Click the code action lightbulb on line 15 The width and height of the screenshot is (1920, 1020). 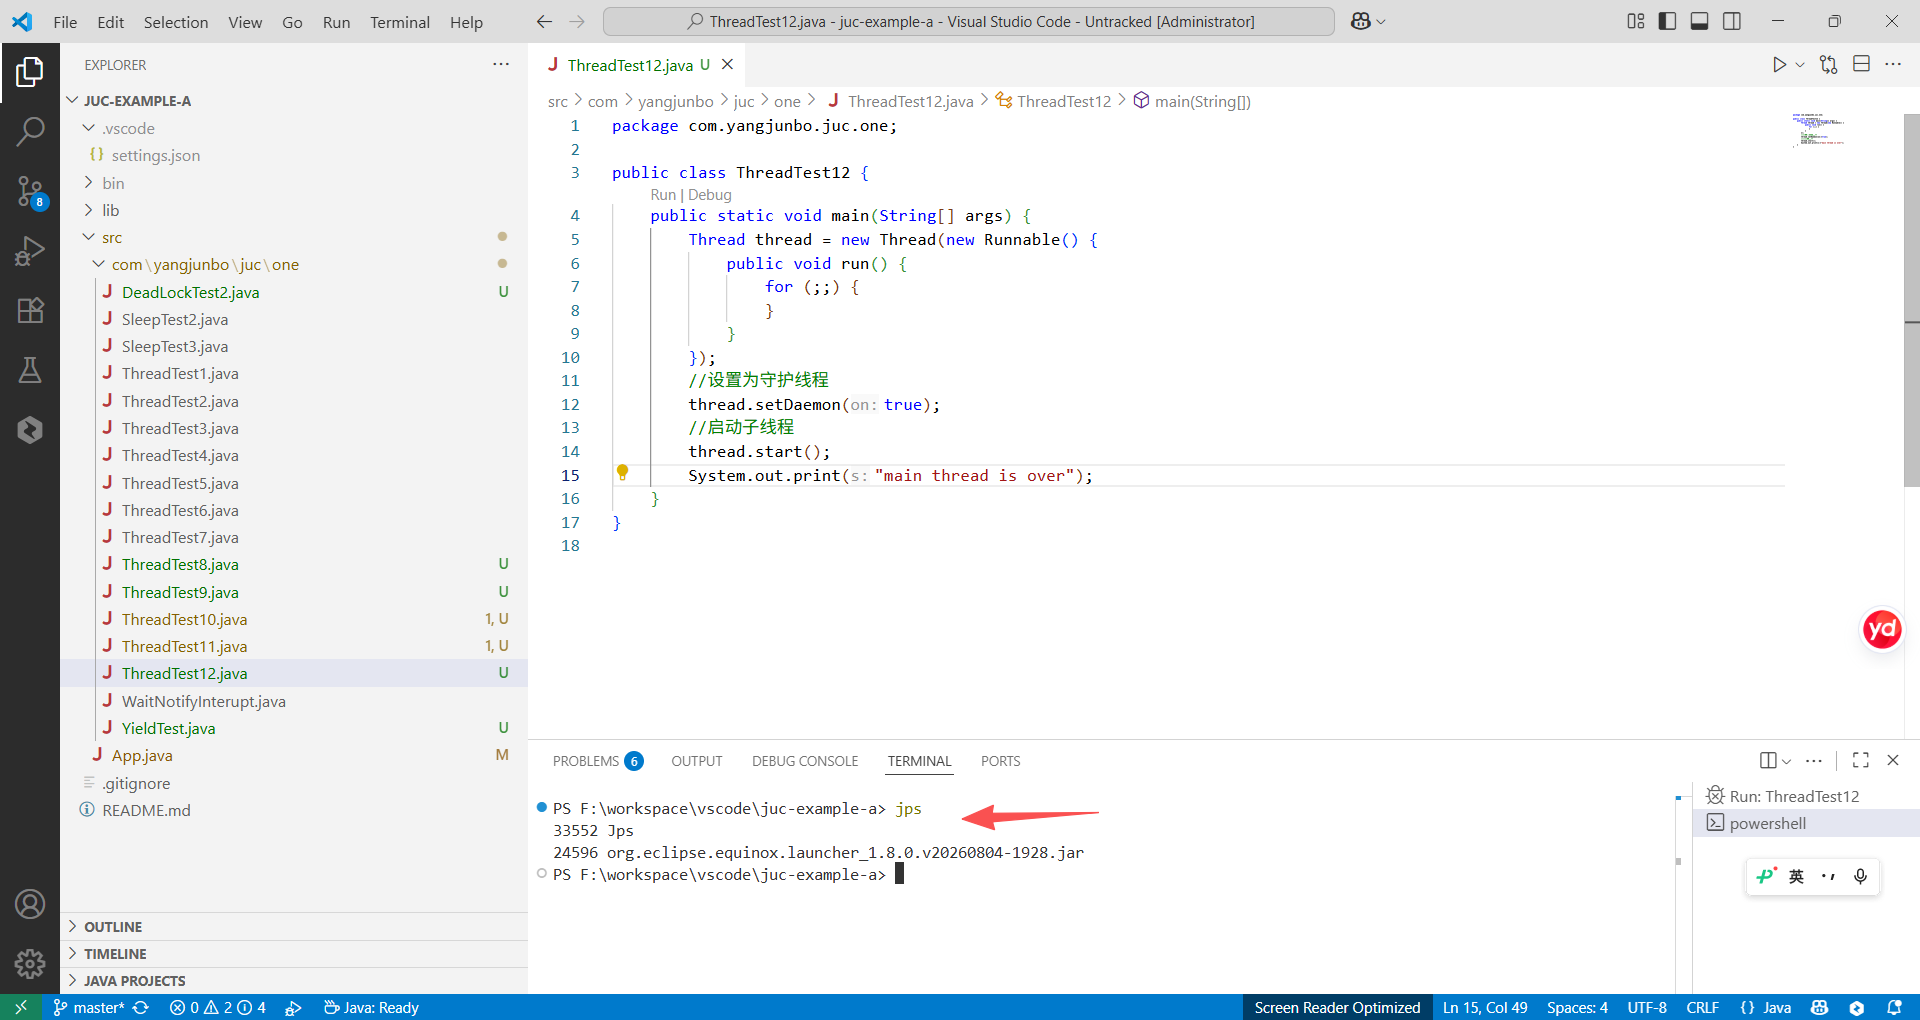click(622, 472)
